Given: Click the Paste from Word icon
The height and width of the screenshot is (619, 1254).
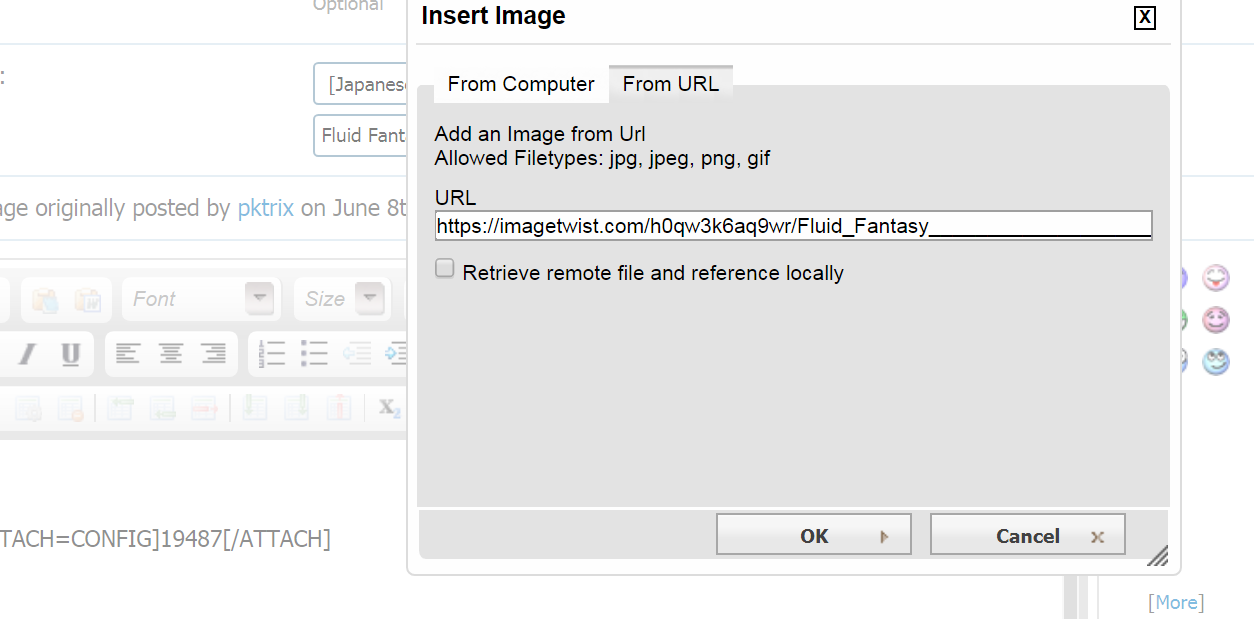Looking at the screenshot, I should point(87,299).
